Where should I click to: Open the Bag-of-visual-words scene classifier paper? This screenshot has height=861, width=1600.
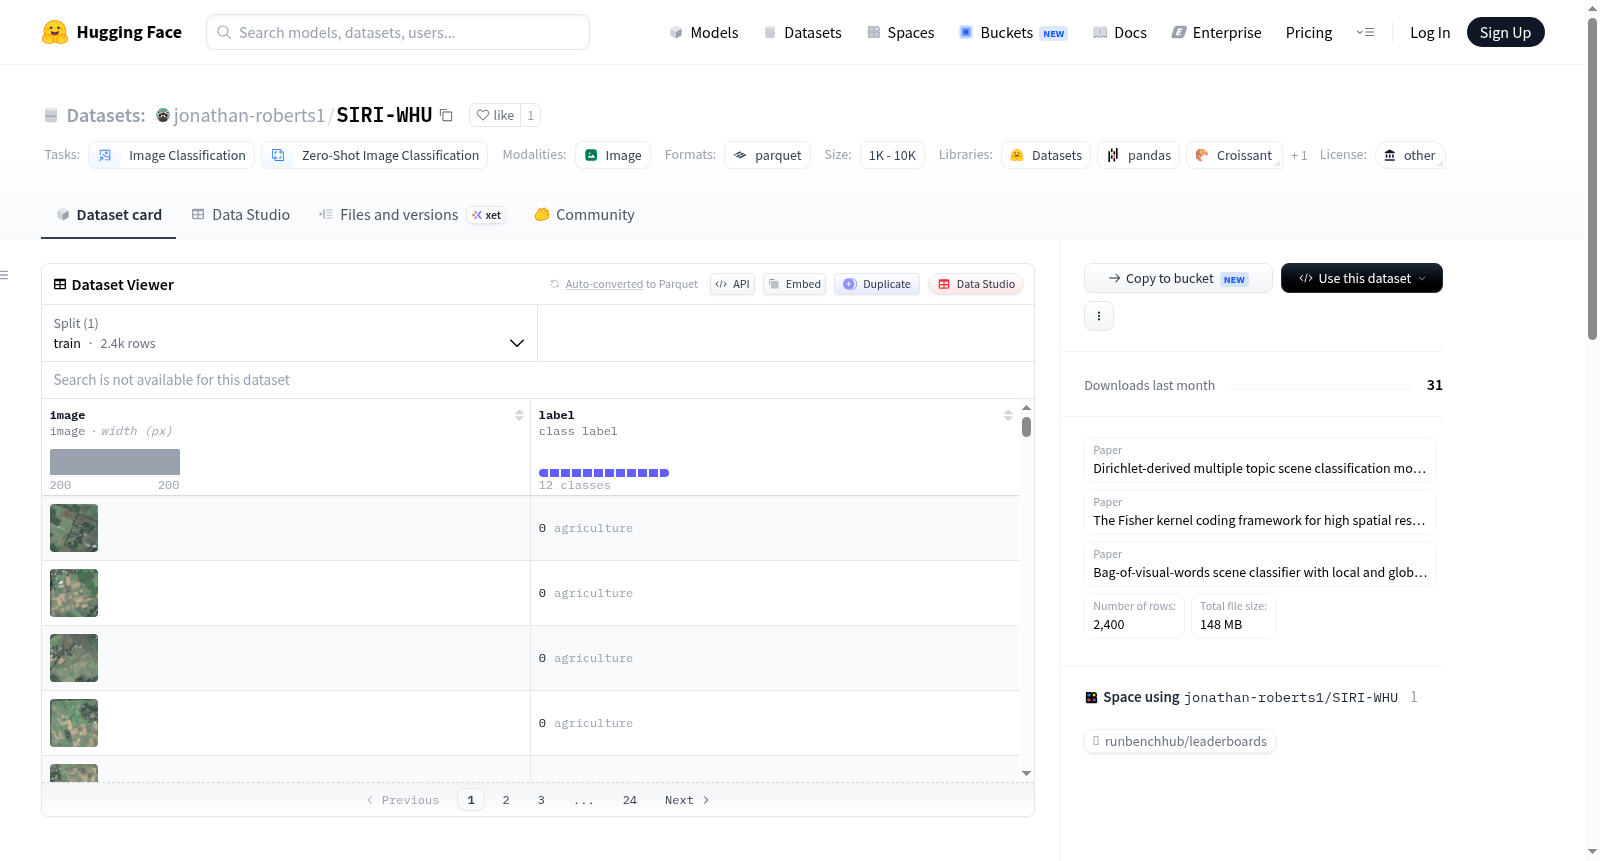click(x=1260, y=564)
